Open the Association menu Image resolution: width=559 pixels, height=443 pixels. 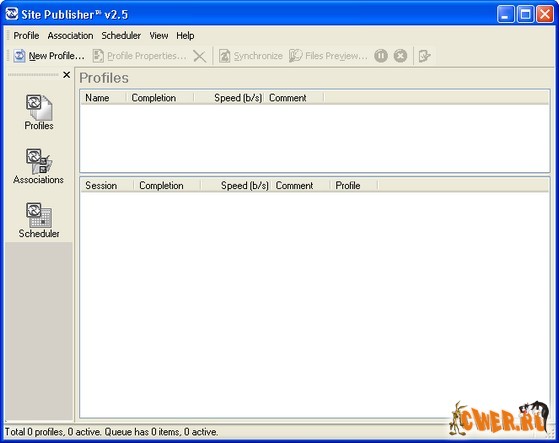tap(70, 36)
